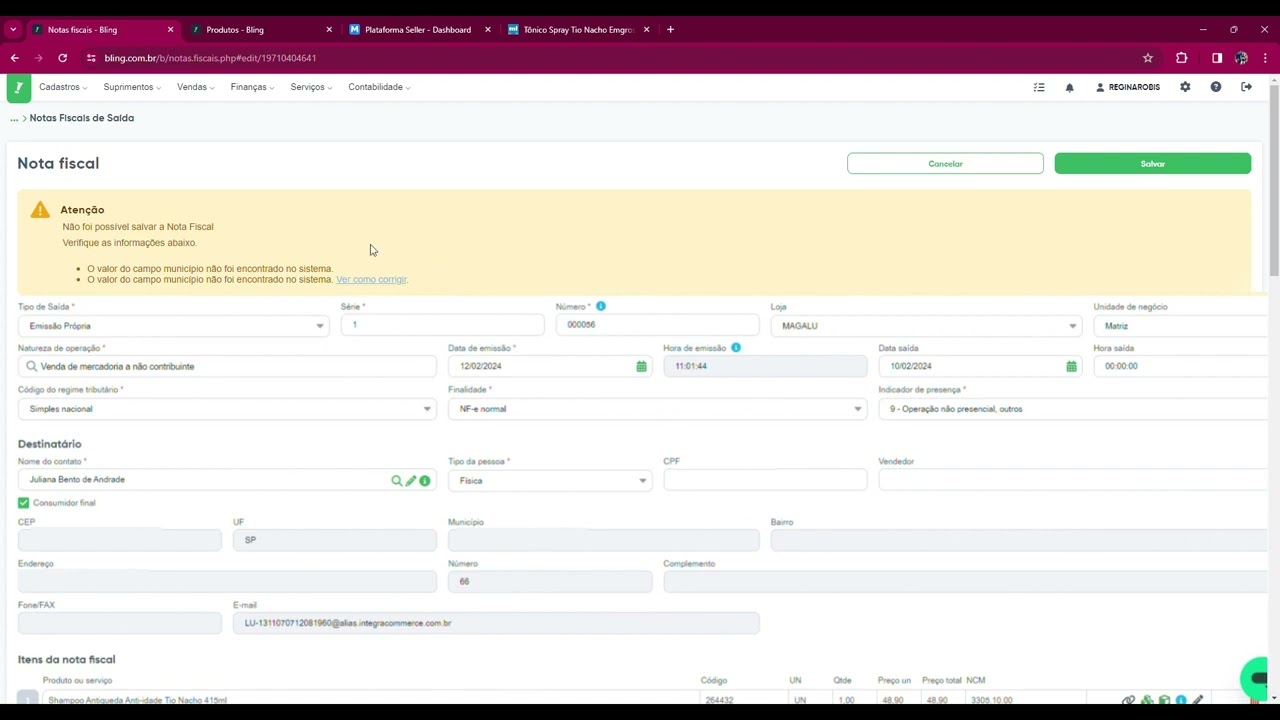This screenshot has width=1280, height=720.
Task: Close the Notas fiscais - Bling tab
Action: tap(170, 29)
